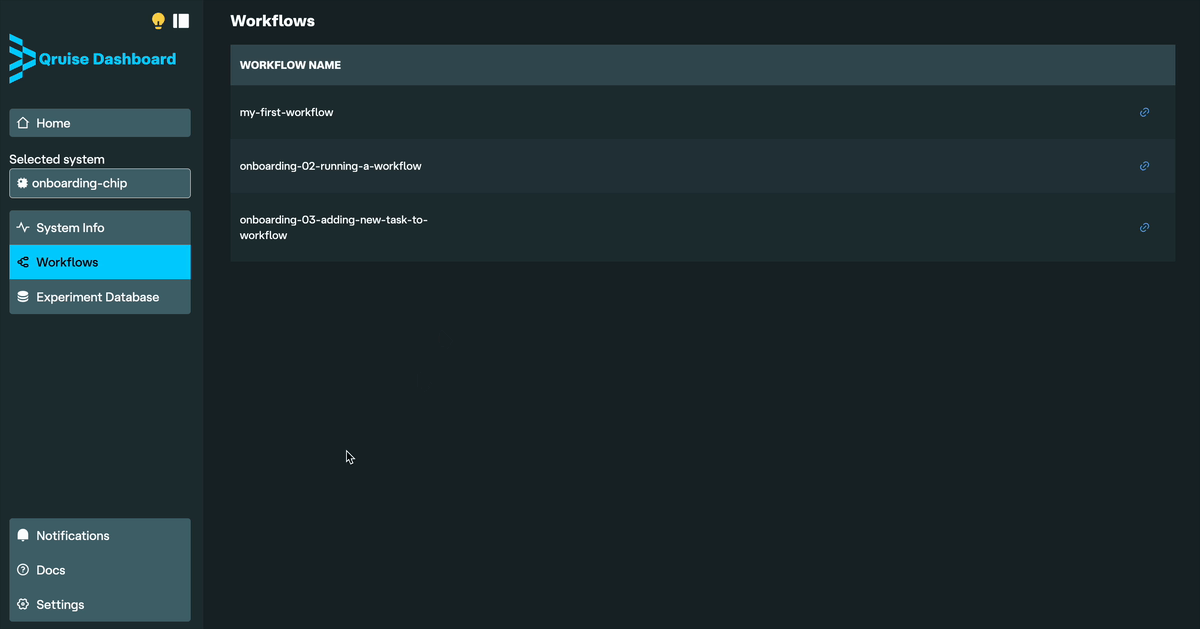
Task: Go to the Home page
Action: 100,123
